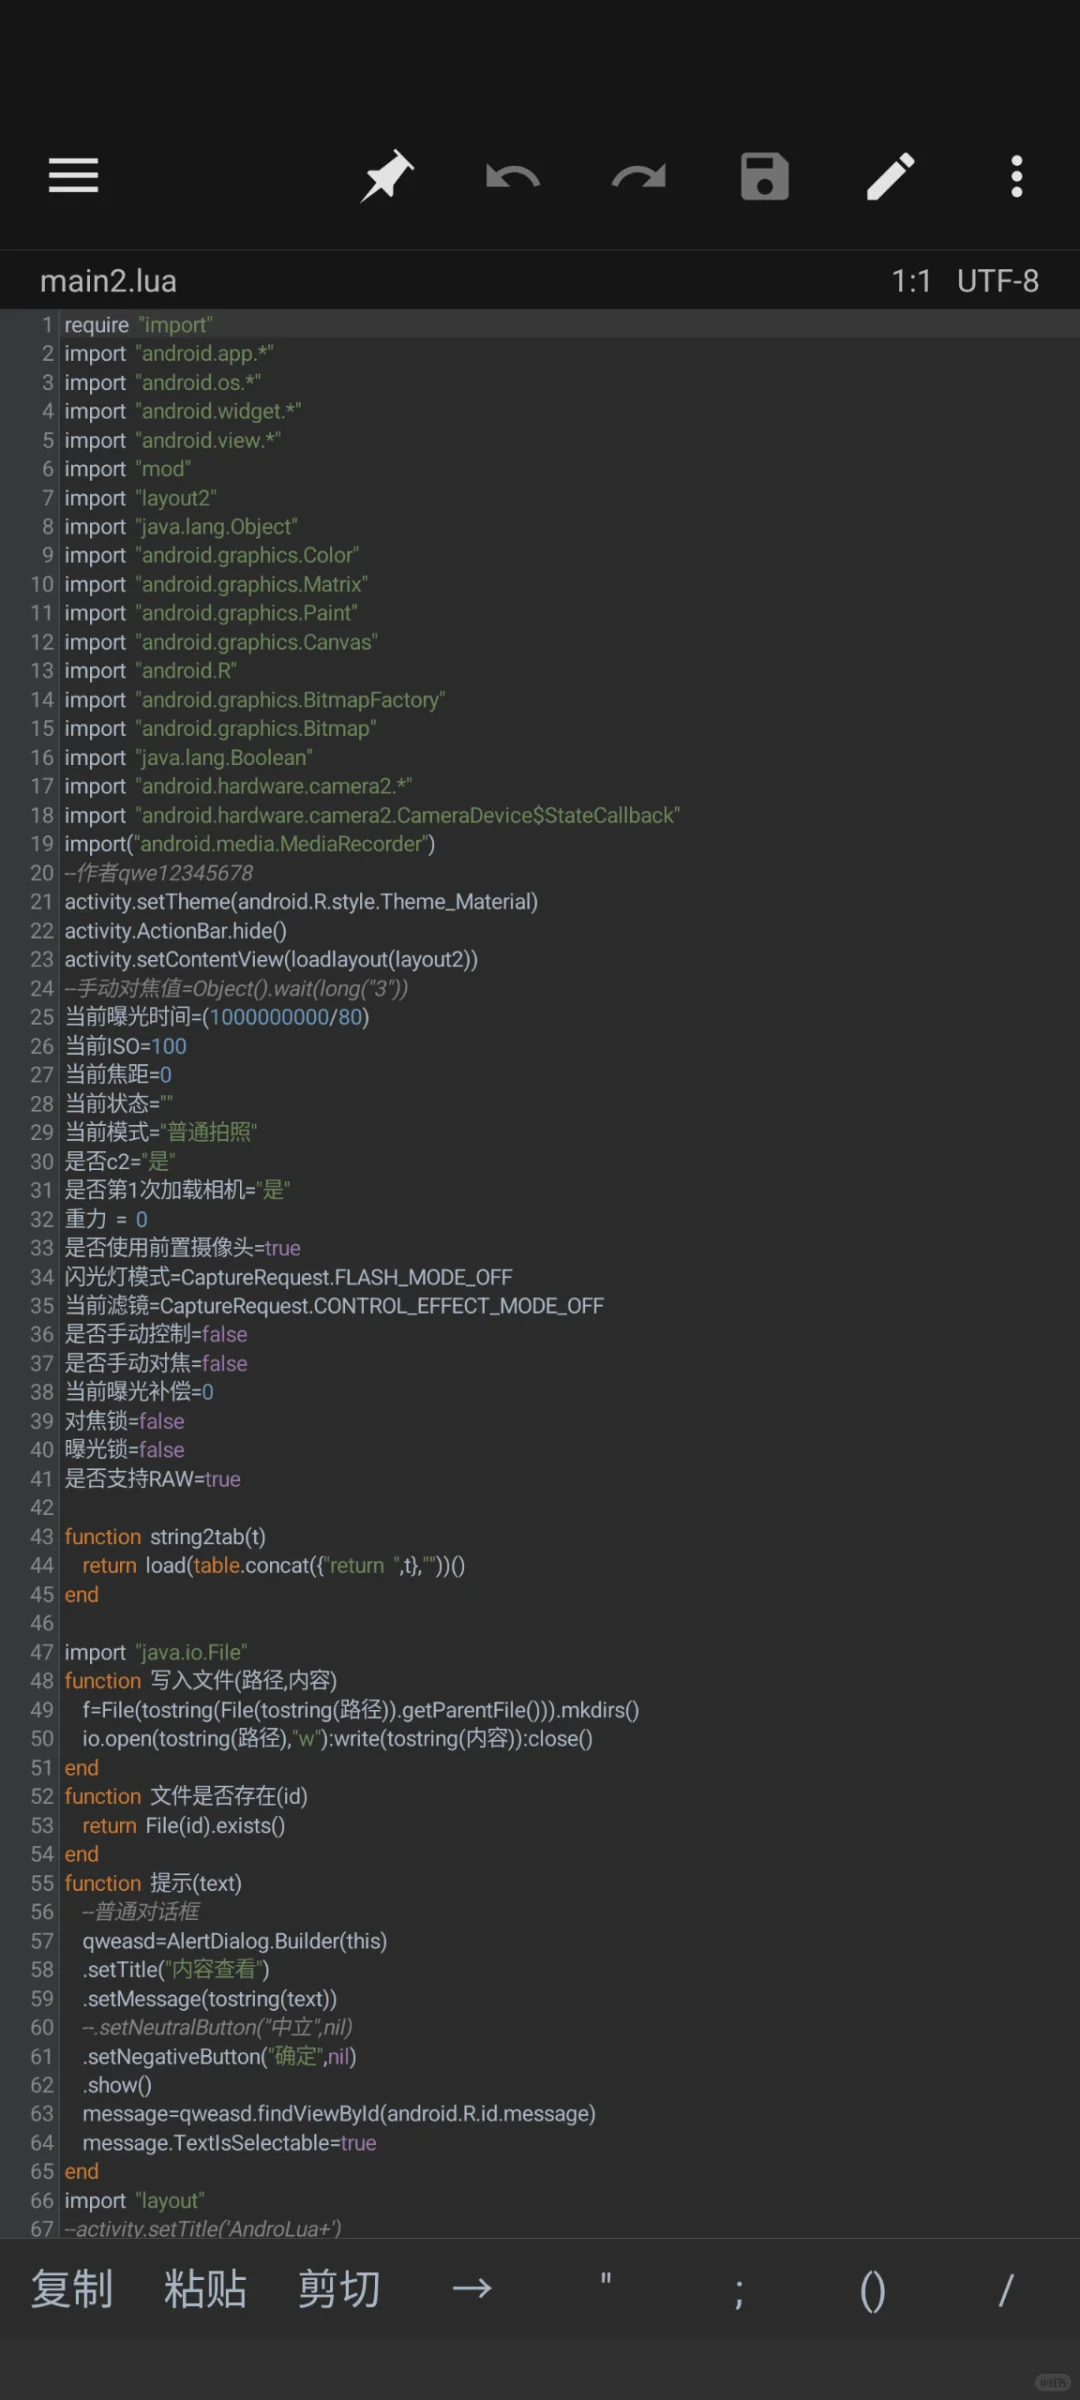This screenshot has height=2400, width=1080.
Task: Click the 是否支持RAW=true line
Action: 153,1479
